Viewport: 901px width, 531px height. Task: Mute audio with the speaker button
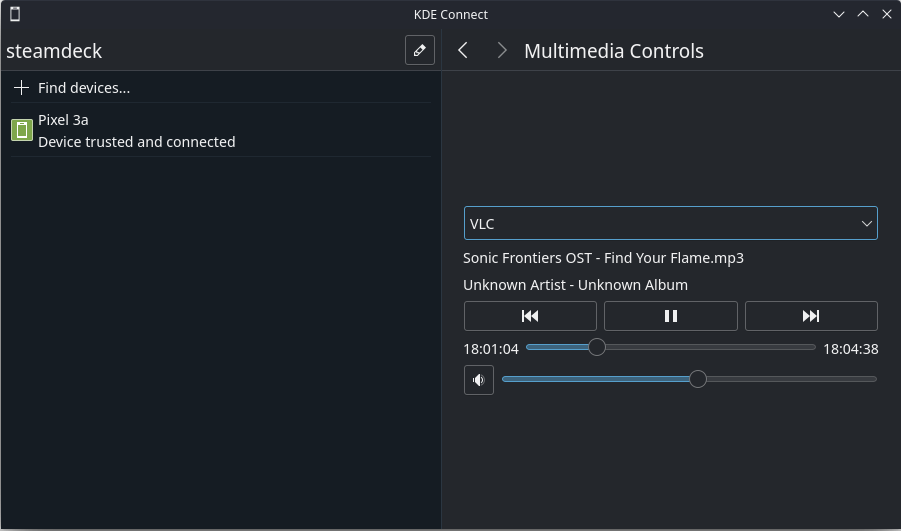coord(479,380)
